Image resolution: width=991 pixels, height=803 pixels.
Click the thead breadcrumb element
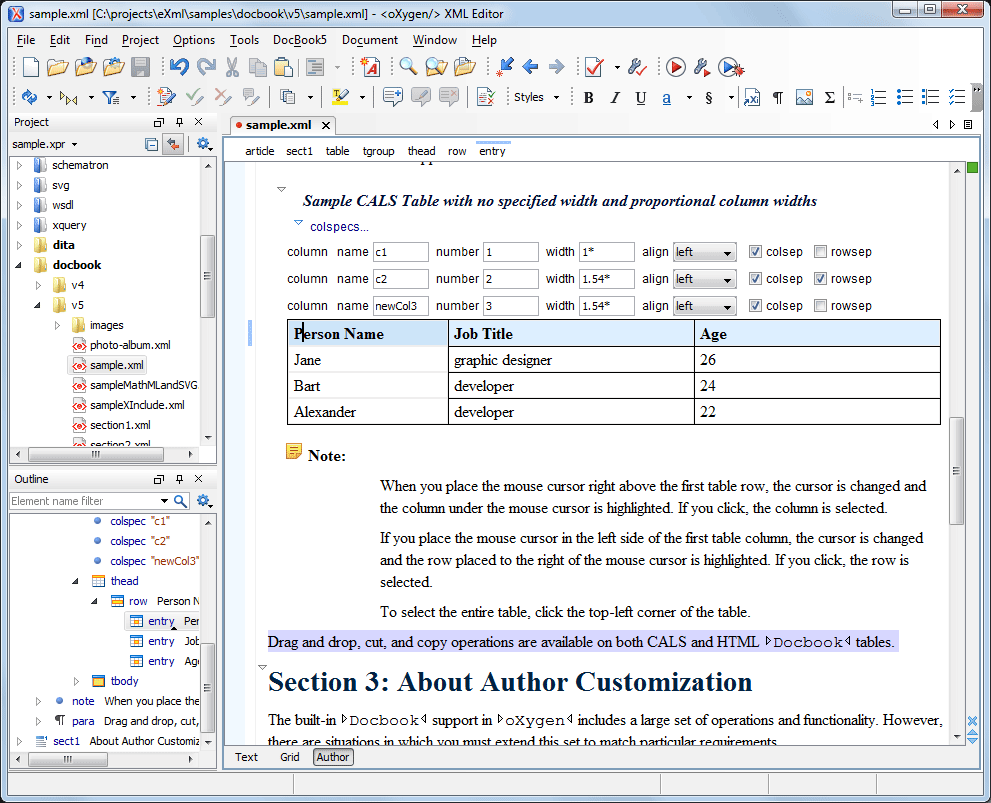pyautogui.click(x=421, y=151)
